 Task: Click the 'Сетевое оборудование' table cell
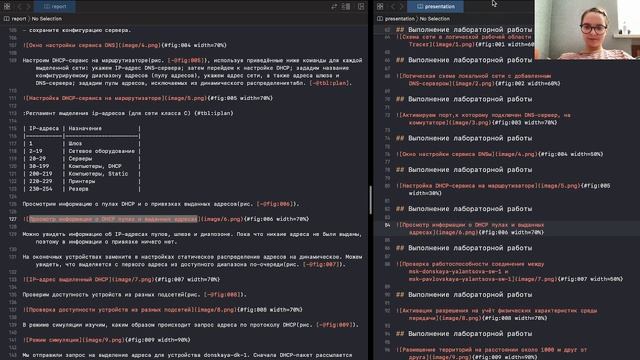click(x=102, y=151)
